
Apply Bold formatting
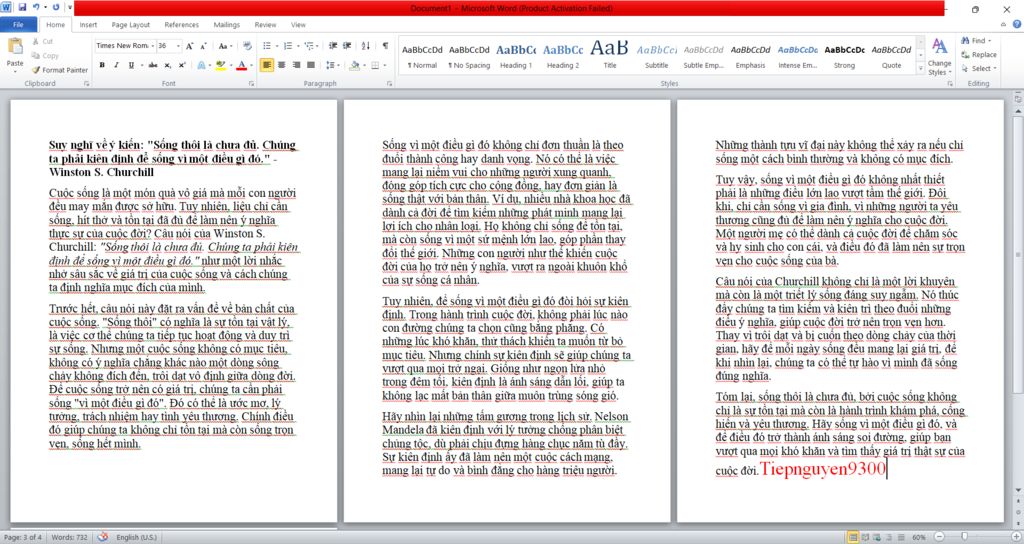pos(102,65)
